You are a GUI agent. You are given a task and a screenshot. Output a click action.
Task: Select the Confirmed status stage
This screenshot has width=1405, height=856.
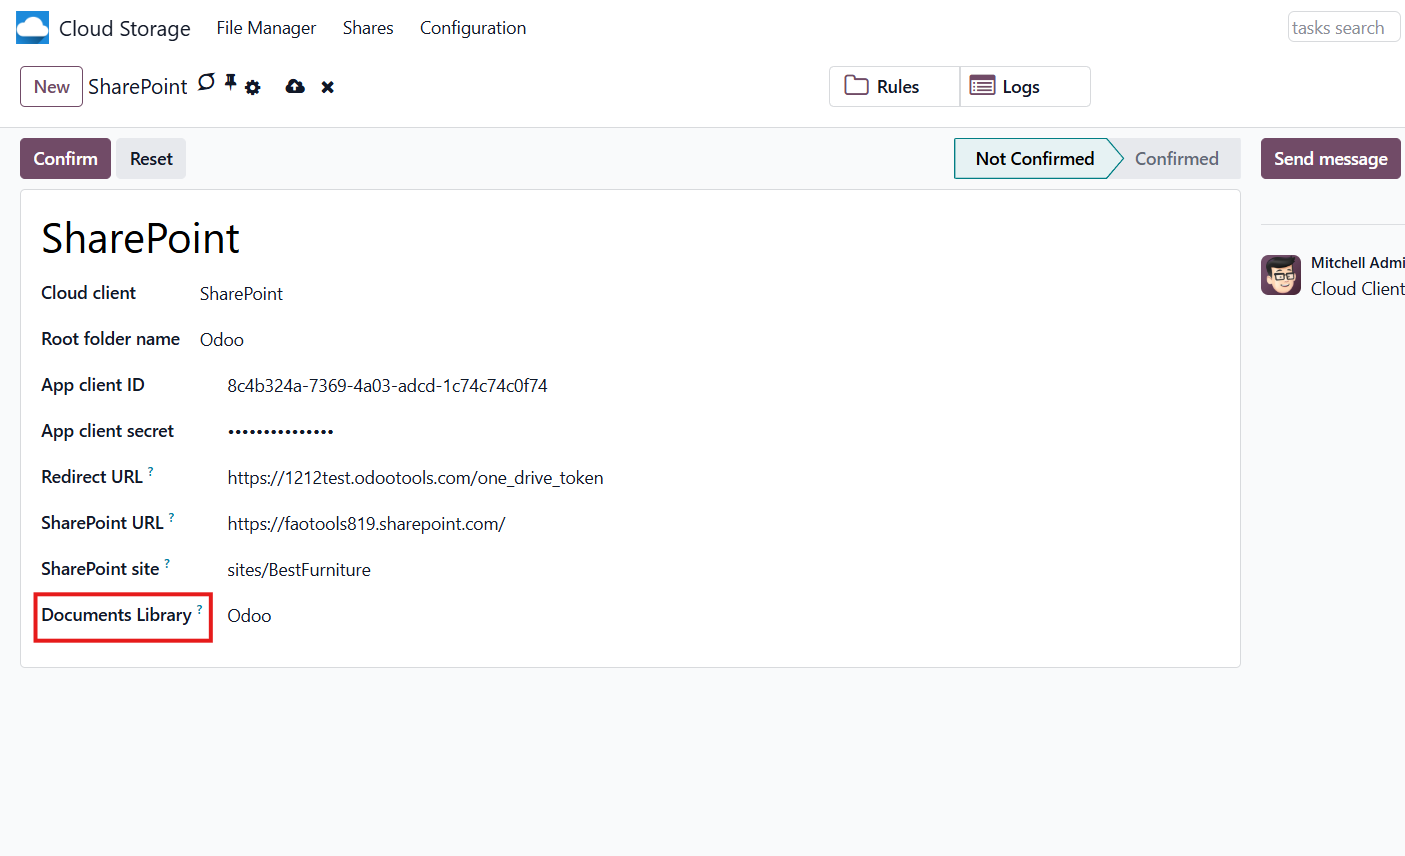tap(1176, 159)
